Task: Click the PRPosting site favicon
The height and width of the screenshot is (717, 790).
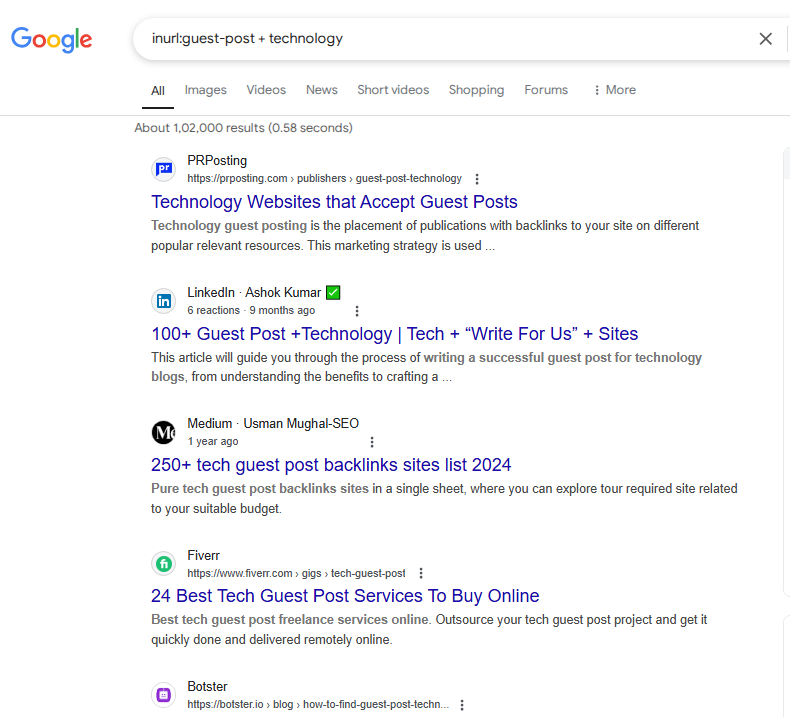Action: tap(164, 169)
